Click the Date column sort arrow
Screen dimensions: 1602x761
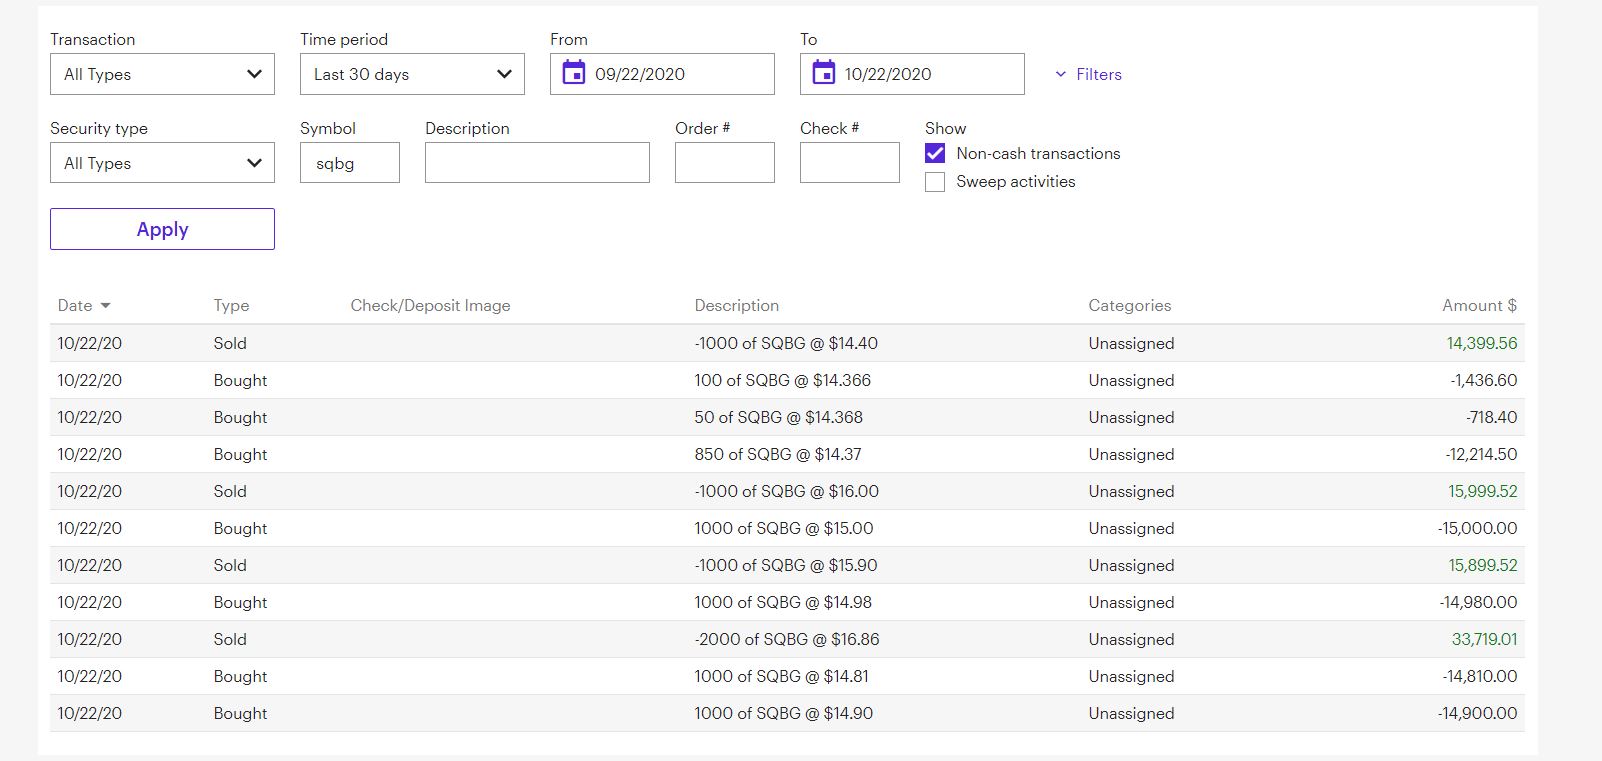[106, 306]
